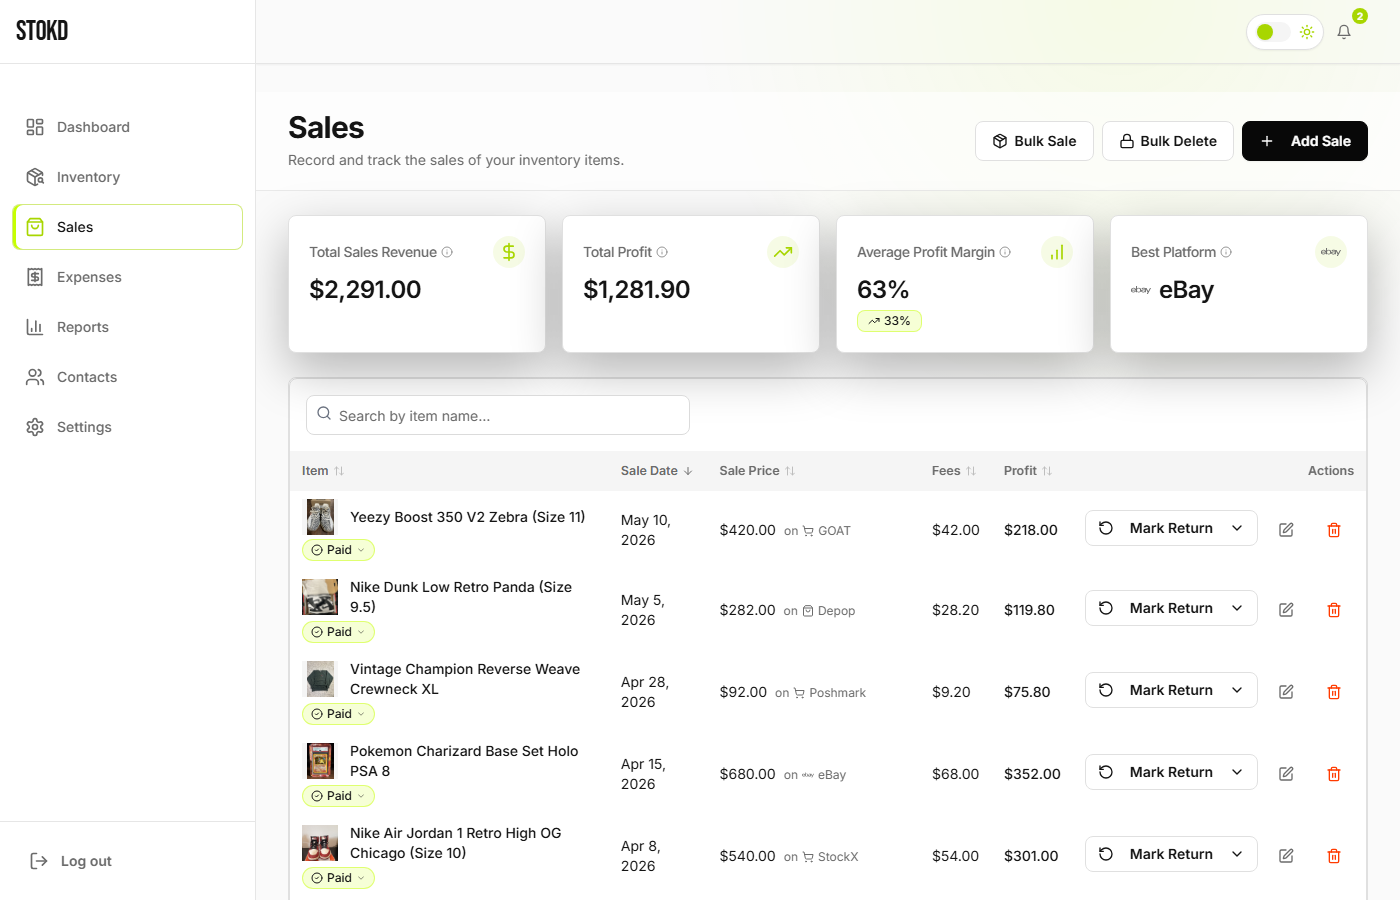Click the dollar sign revenue icon
The width and height of the screenshot is (1400, 900).
coord(509,252)
